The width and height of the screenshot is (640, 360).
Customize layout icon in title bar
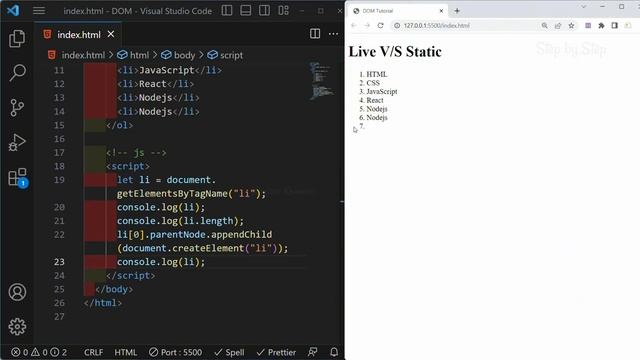coord(283,11)
